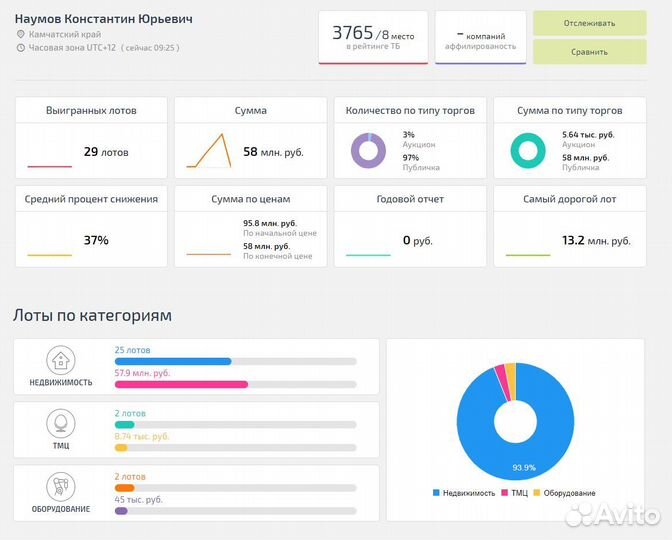Screen dimensions: 672x540
Task: Click the teal donut chart for Сумма по типу торгов
Action: point(527,150)
